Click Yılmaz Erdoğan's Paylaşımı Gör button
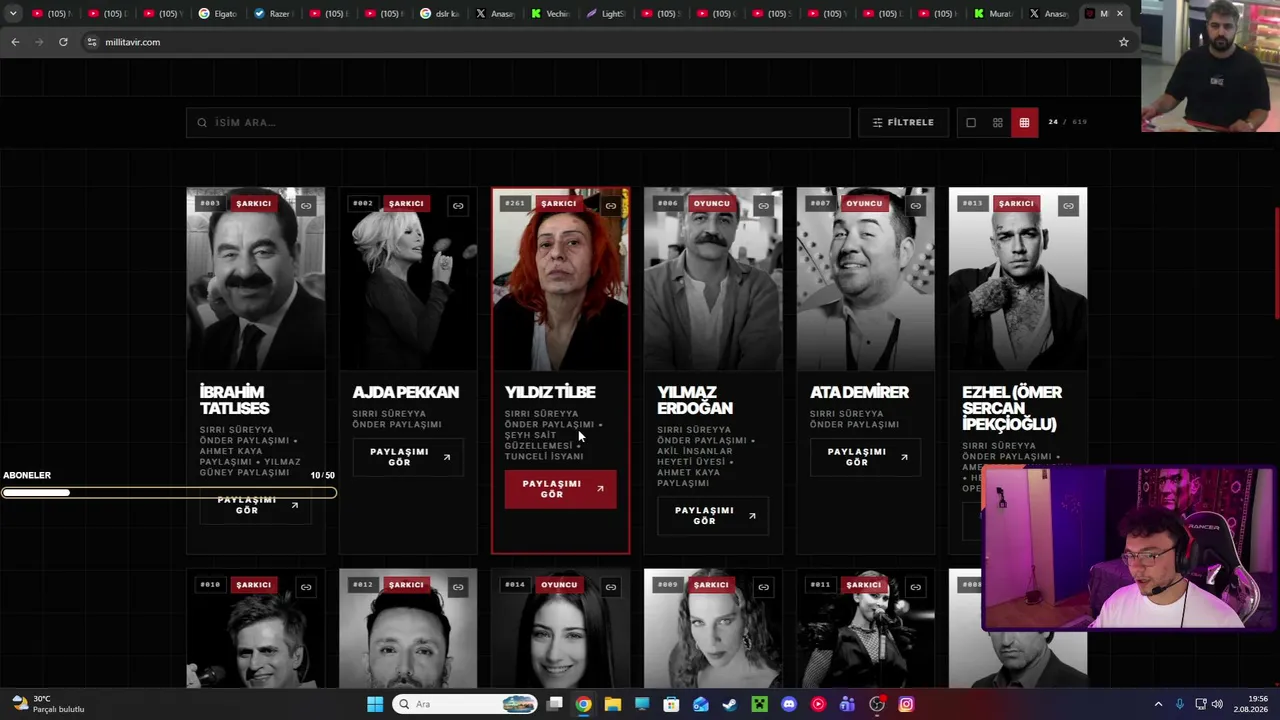 pos(713,516)
